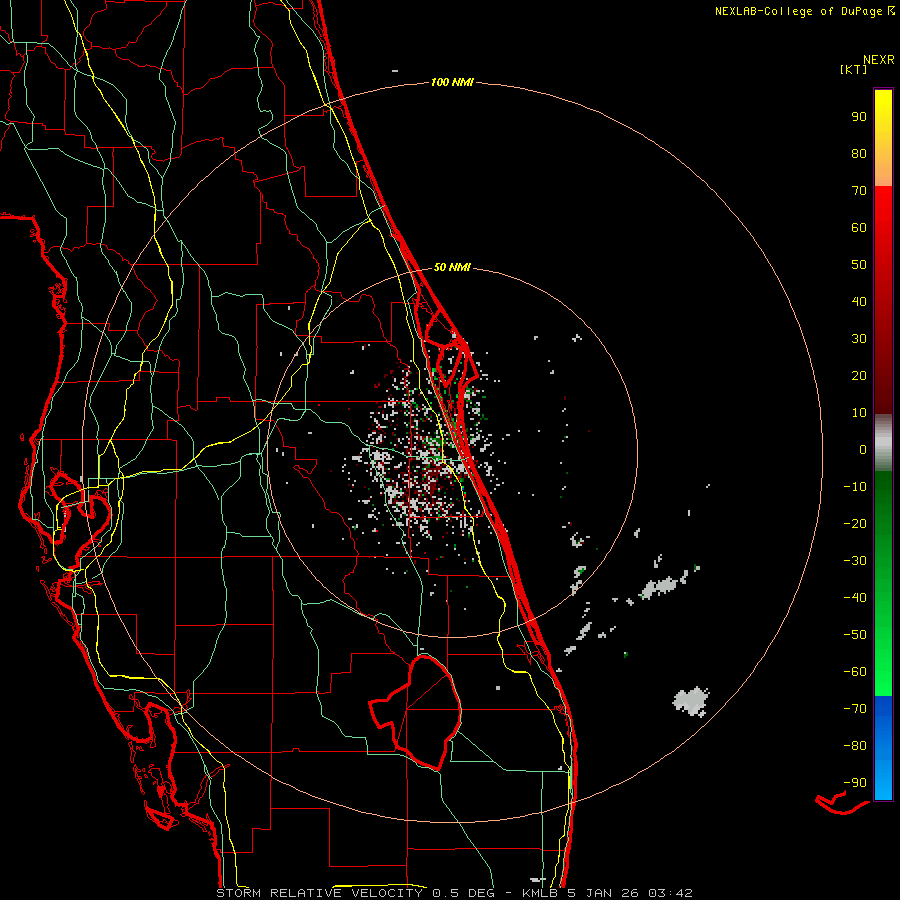Screen dimensions: 900x900
Task: Click the blue band of the color bar
Action: coord(883,748)
